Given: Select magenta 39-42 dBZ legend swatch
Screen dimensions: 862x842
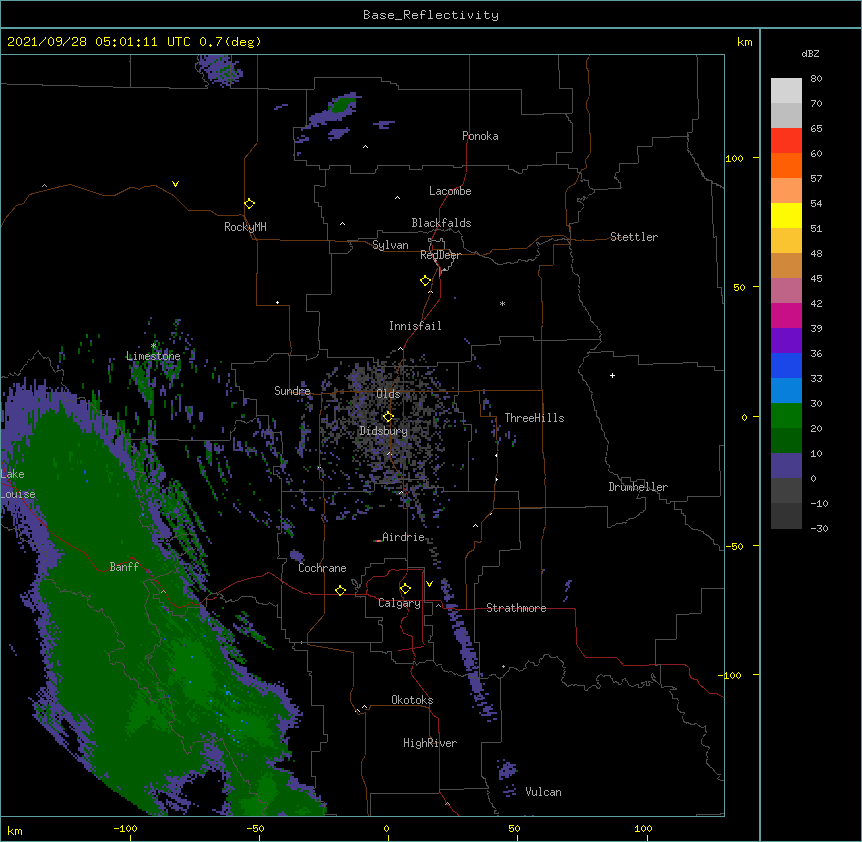Looking at the screenshot, I should pyautogui.click(x=786, y=316).
